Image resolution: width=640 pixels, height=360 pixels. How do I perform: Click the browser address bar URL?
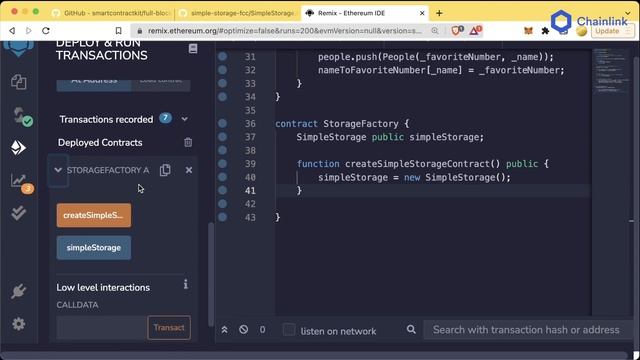(284, 31)
